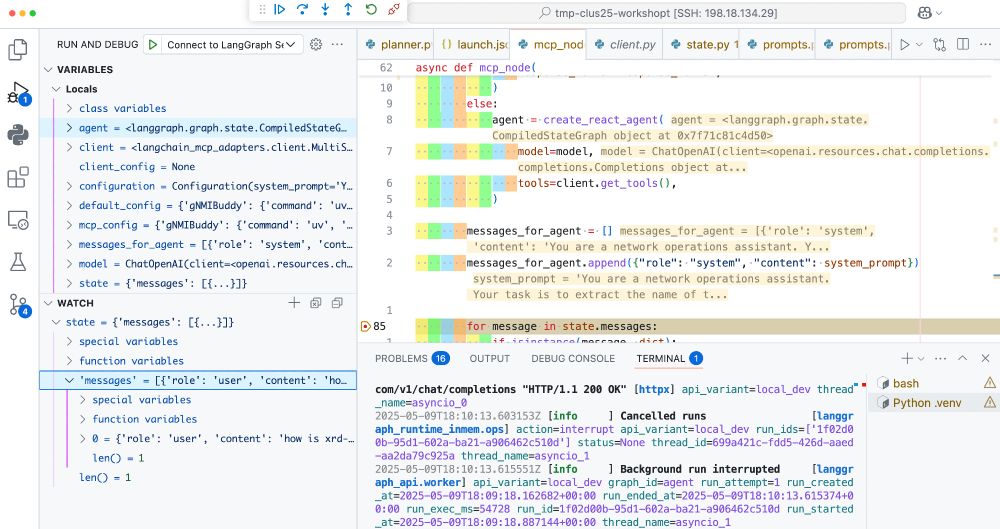Add expression to Watch panel
This screenshot has height=529, width=1000.
click(x=294, y=302)
